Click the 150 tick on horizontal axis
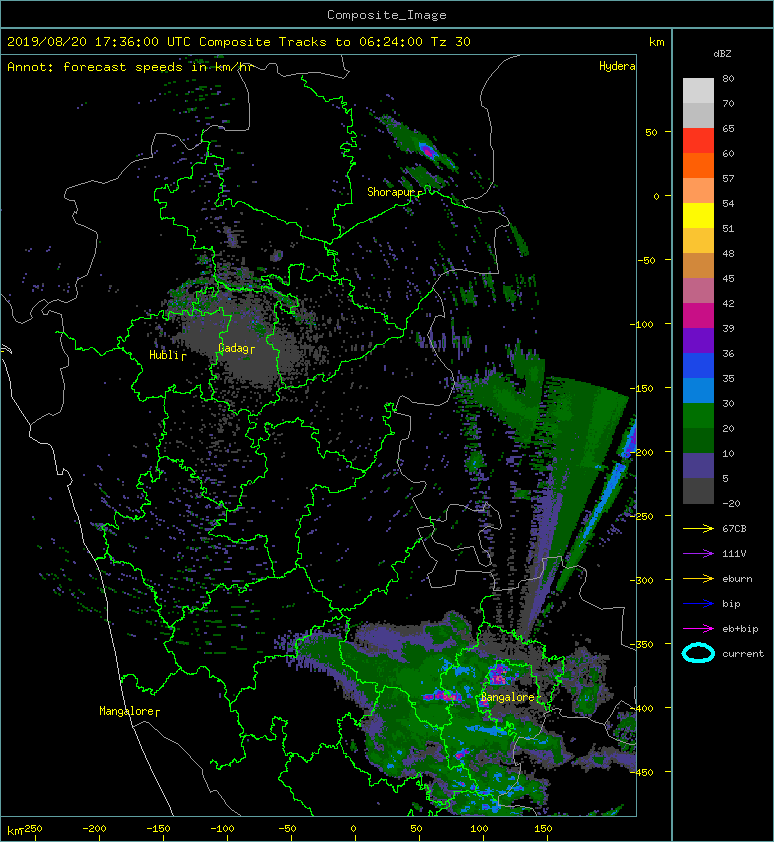 click(x=543, y=829)
